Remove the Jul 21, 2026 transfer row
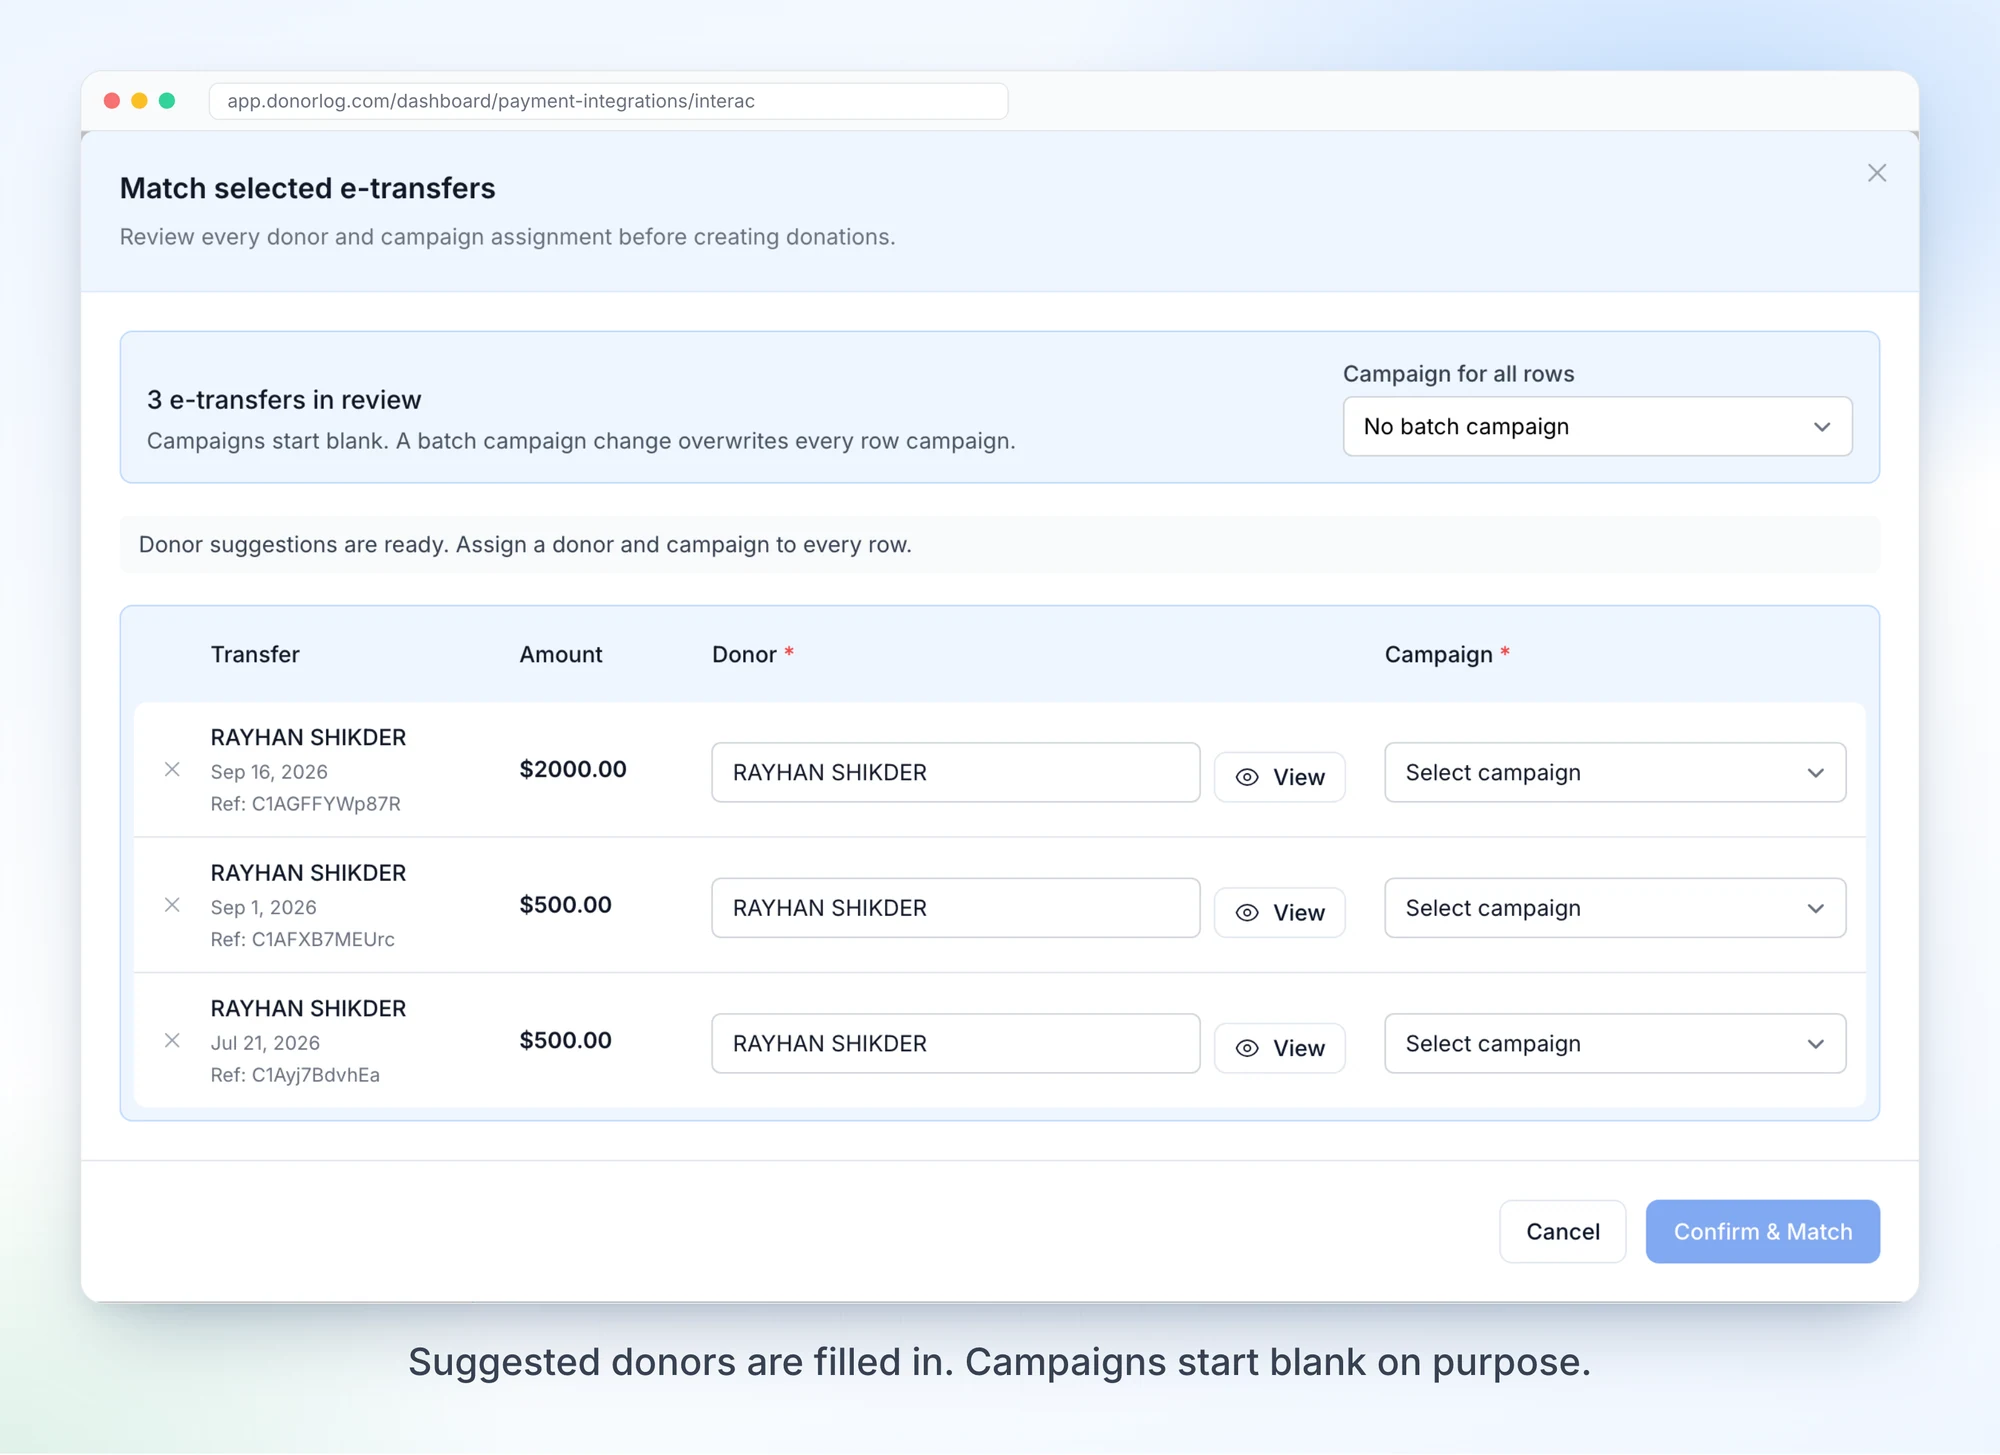The height and width of the screenshot is (1455, 2000). pos(172,1040)
